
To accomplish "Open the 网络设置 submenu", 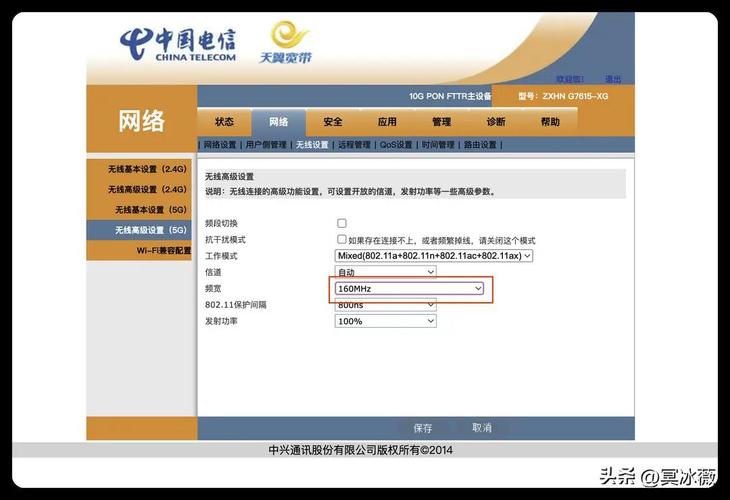I will (220, 145).
